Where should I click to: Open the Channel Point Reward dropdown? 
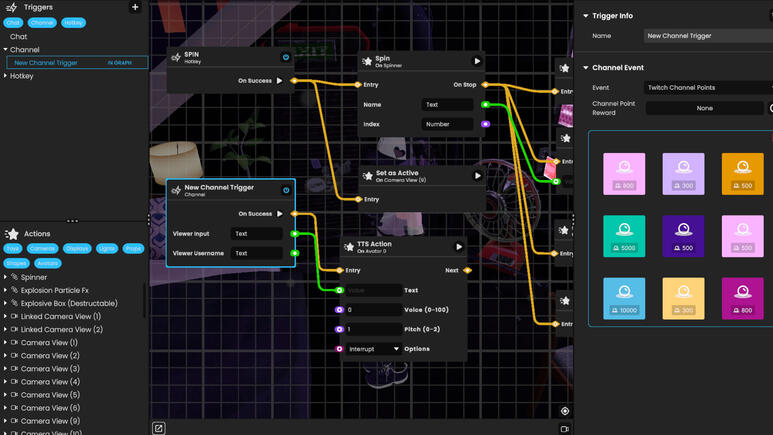(x=704, y=108)
